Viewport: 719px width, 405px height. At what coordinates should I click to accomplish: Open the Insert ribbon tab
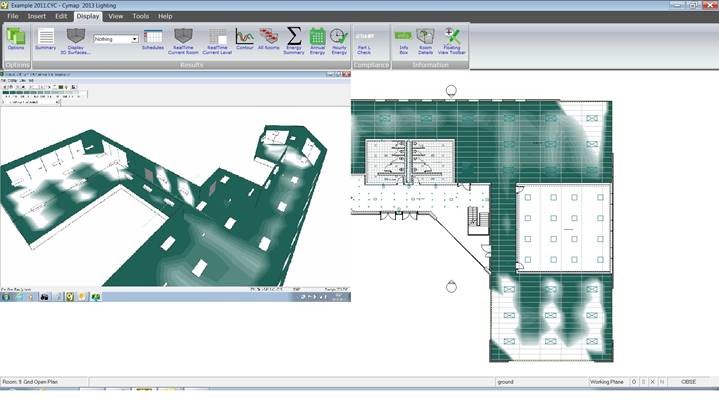pos(37,16)
